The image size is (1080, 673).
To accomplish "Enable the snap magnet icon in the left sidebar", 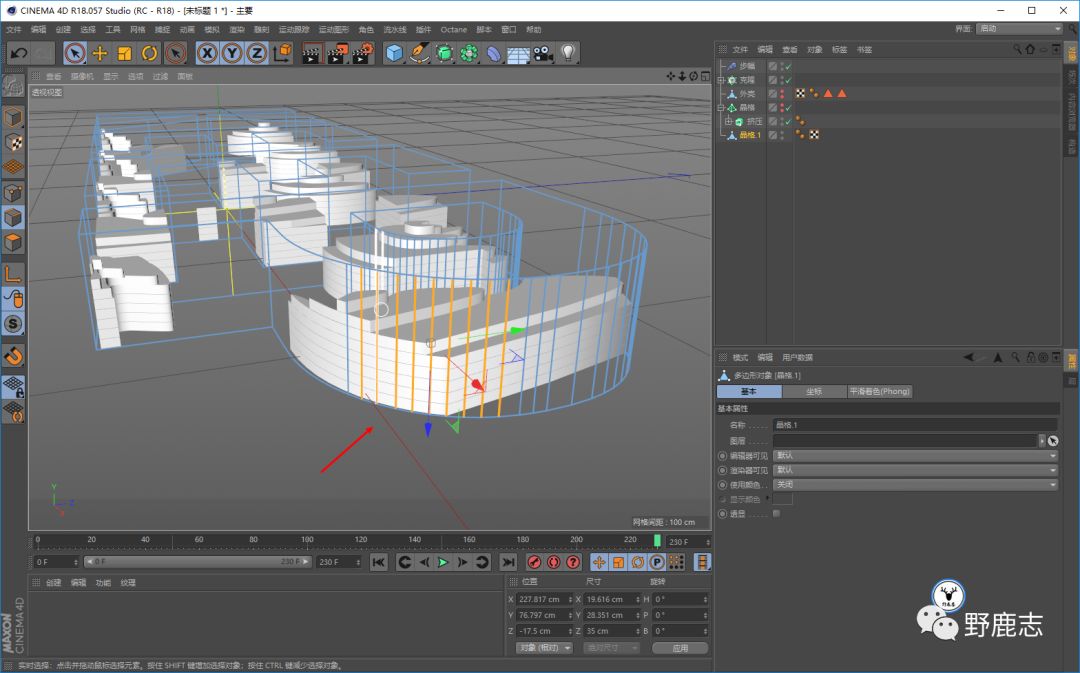I will [x=13, y=356].
